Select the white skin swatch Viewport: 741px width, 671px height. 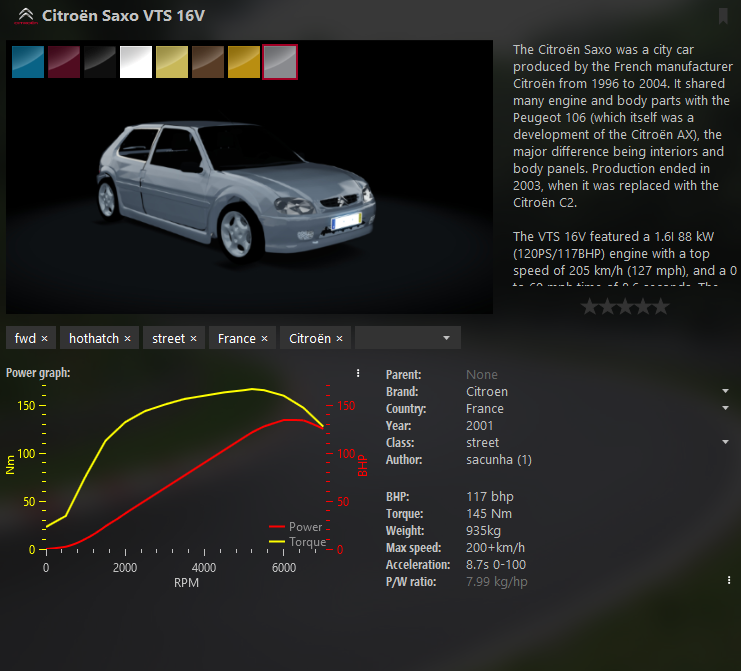point(136,62)
